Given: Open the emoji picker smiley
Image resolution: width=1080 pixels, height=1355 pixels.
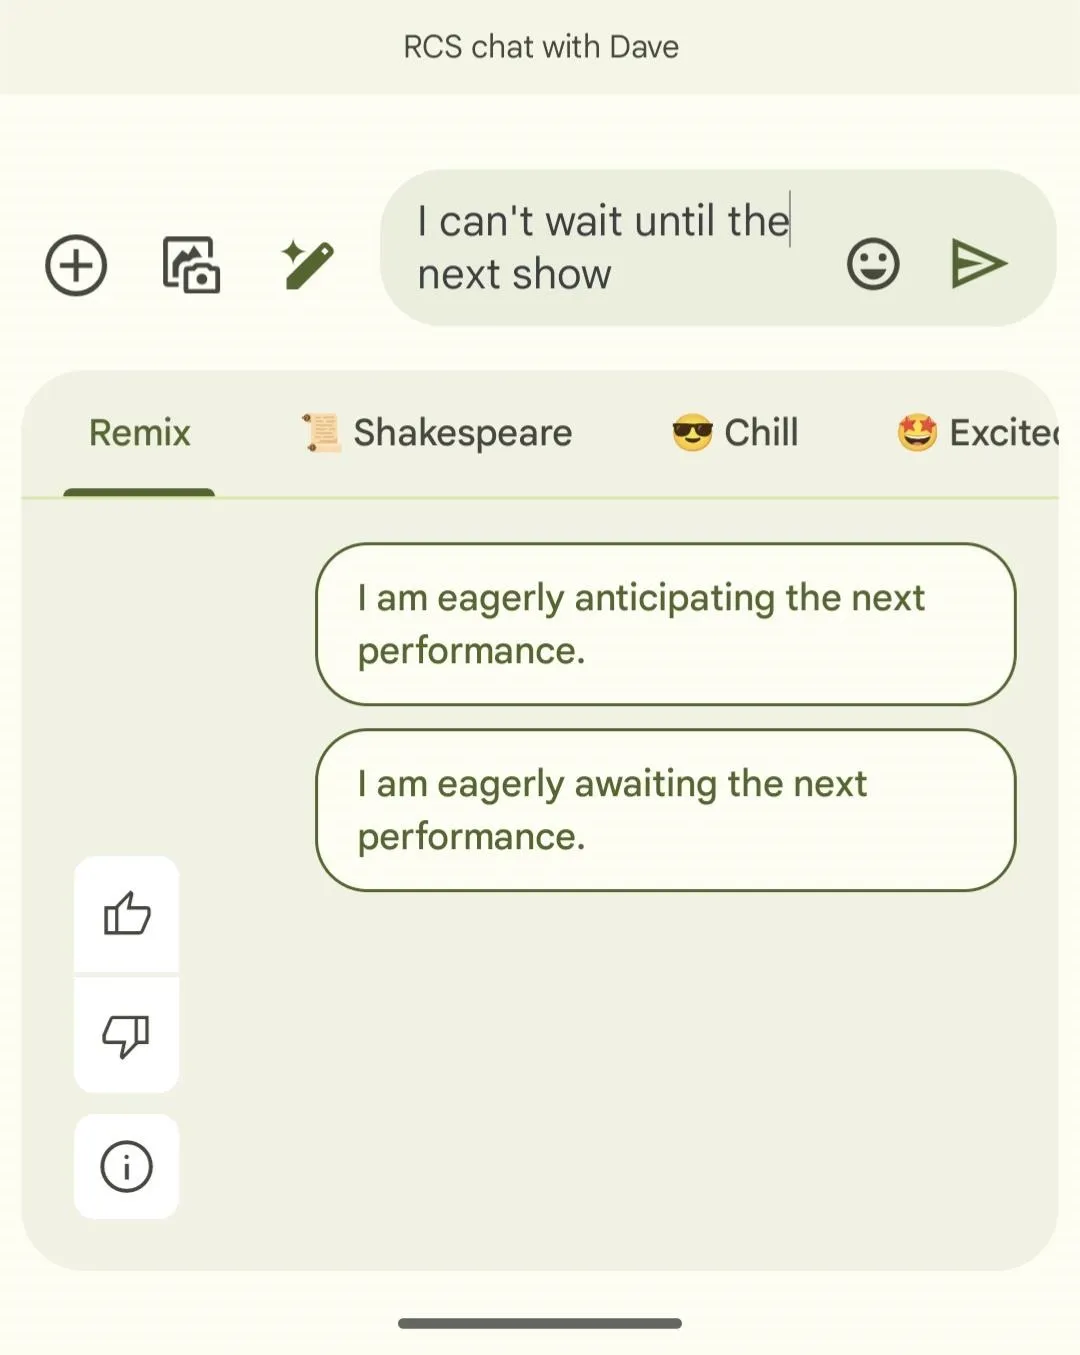Looking at the screenshot, I should pos(873,264).
